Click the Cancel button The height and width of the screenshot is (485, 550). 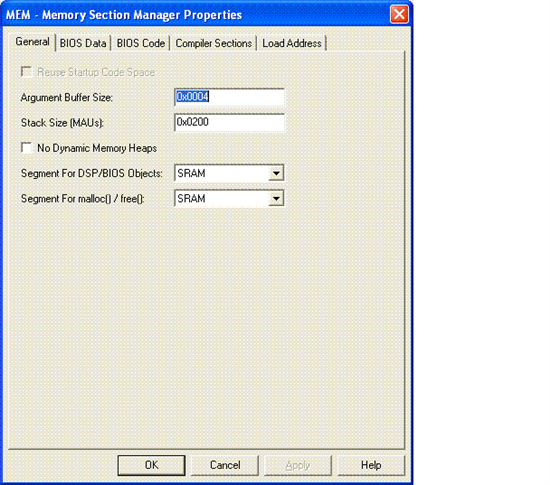(x=225, y=465)
